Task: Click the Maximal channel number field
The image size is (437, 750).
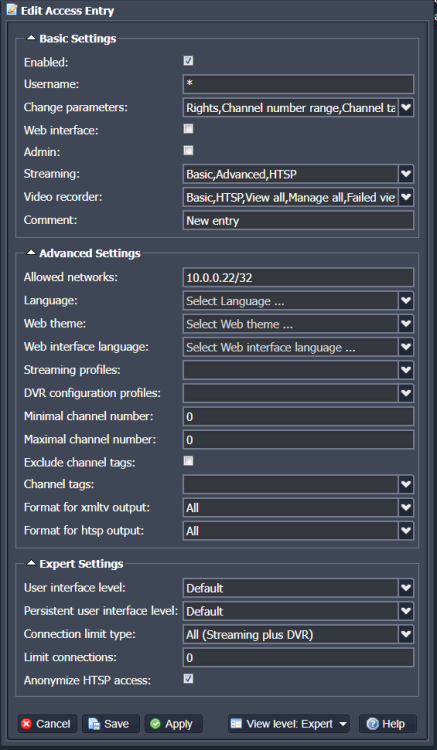Action: (x=298, y=440)
